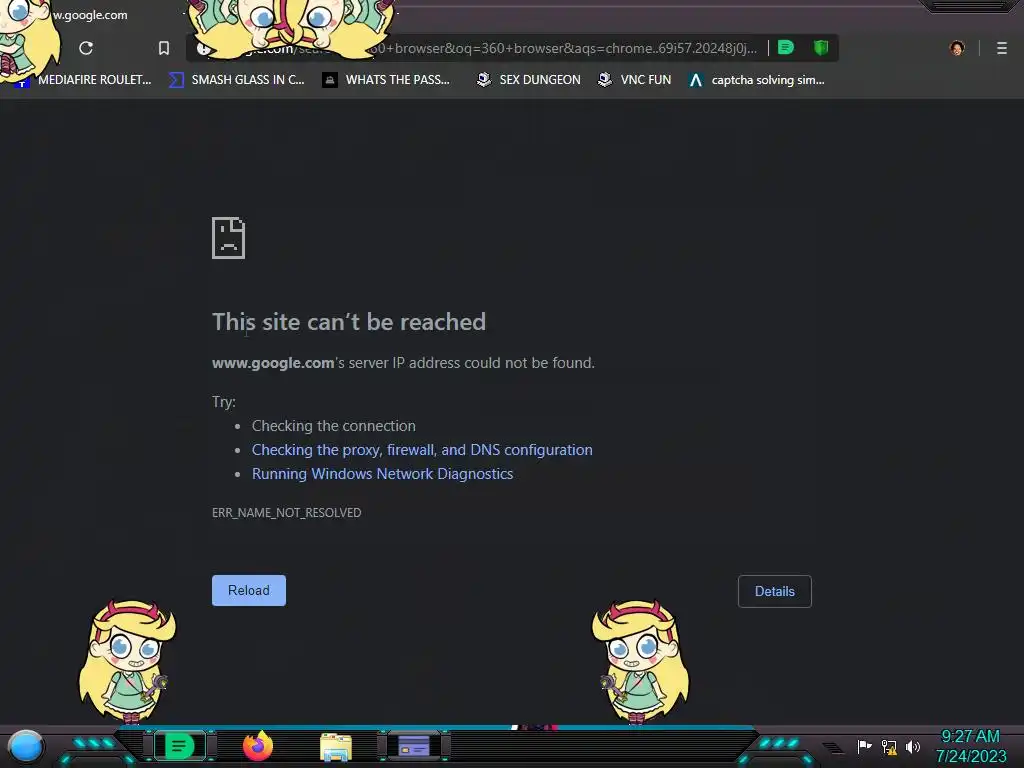The height and width of the screenshot is (768, 1024).
Task: Reload the page using toolbar refresh icon
Action: point(86,48)
